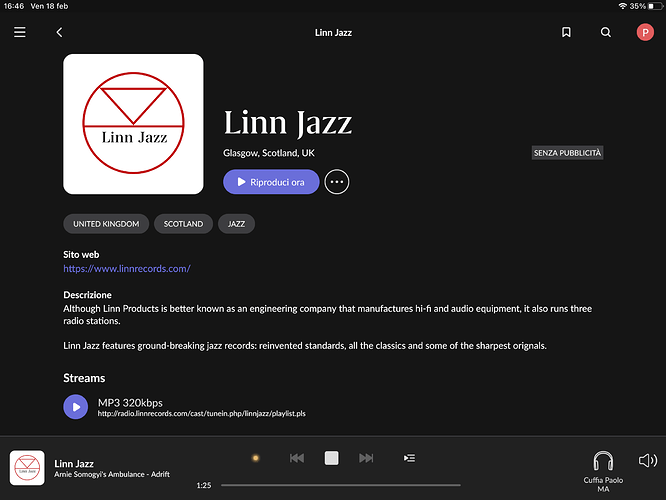Click the Descrizione heading
This screenshot has height=500, width=666.
click(x=87, y=295)
